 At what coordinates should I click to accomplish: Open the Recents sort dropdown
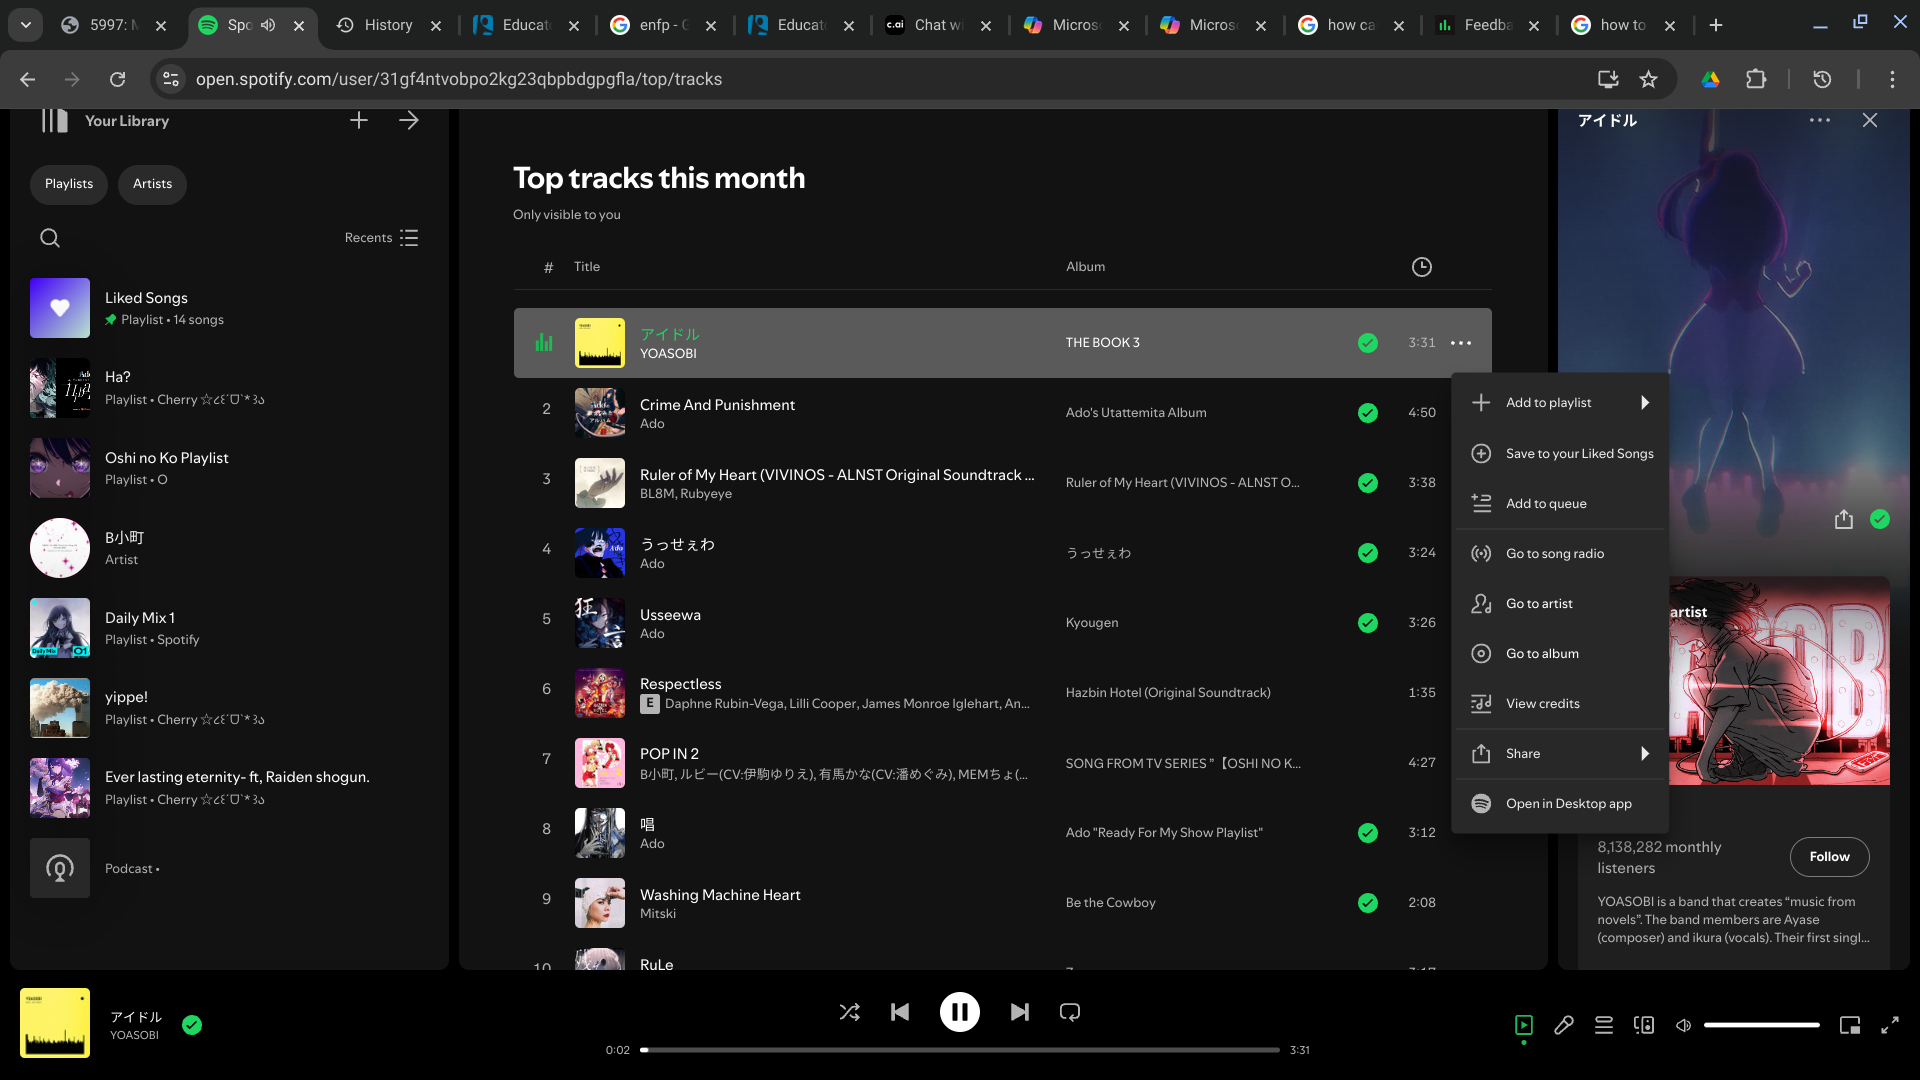pyautogui.click(x=381, y=238)
